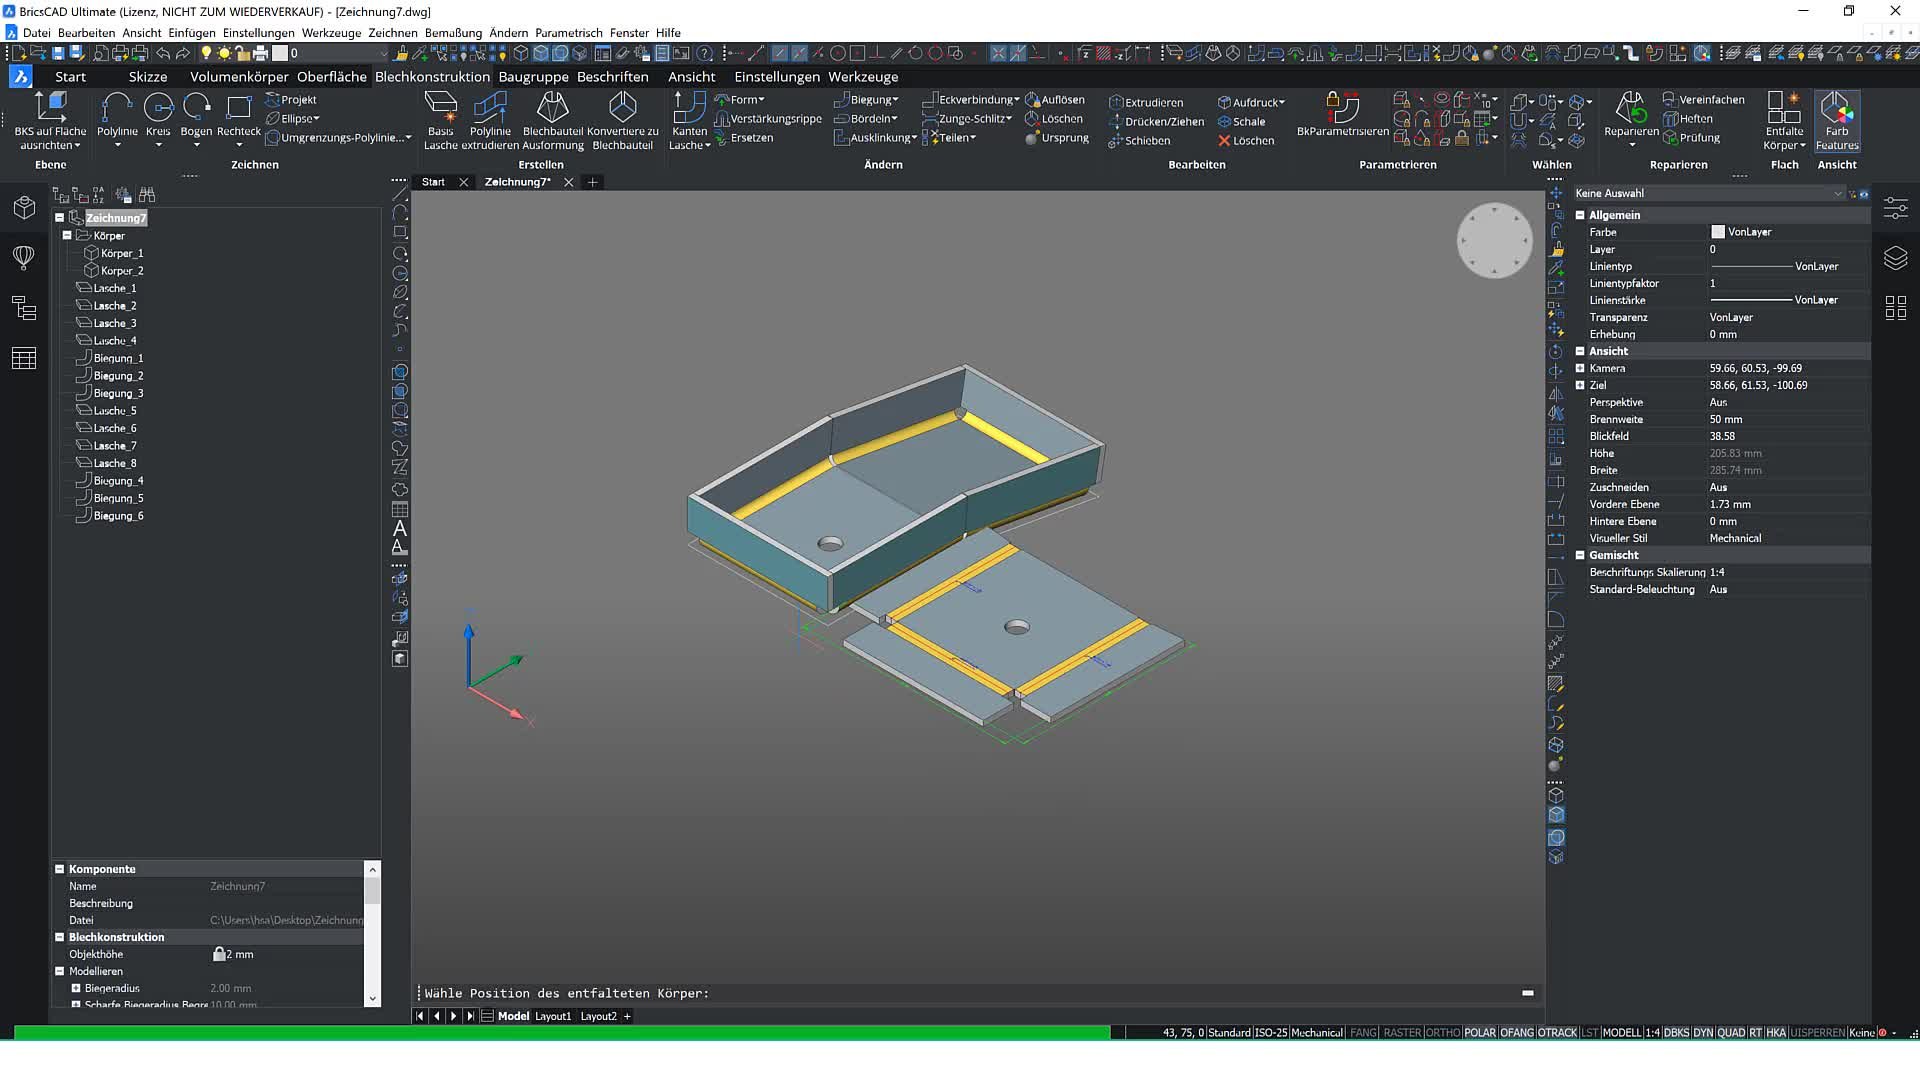Open the Aufdruck dropdown
Viewport: 1920px width, 1080px height.
coord(1251,102)
